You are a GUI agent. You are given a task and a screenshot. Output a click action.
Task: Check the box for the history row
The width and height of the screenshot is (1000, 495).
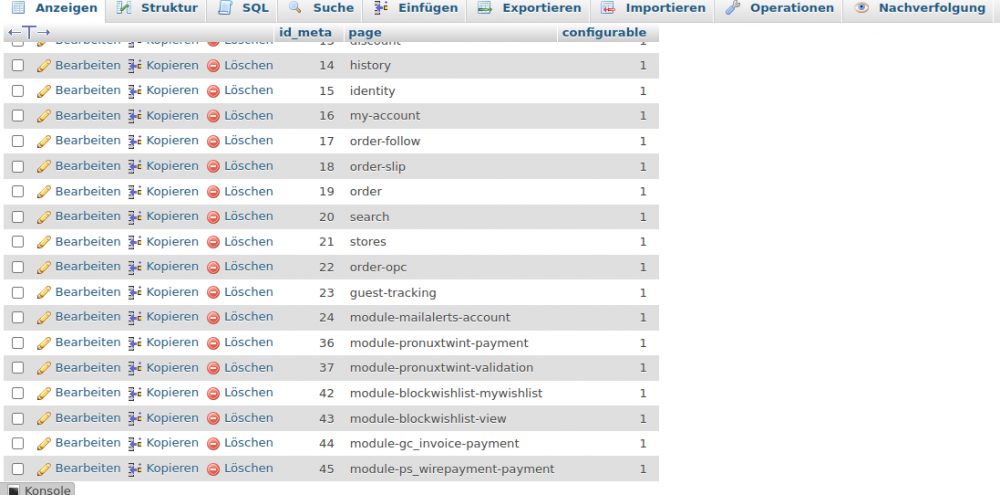[x=18, y=65]
